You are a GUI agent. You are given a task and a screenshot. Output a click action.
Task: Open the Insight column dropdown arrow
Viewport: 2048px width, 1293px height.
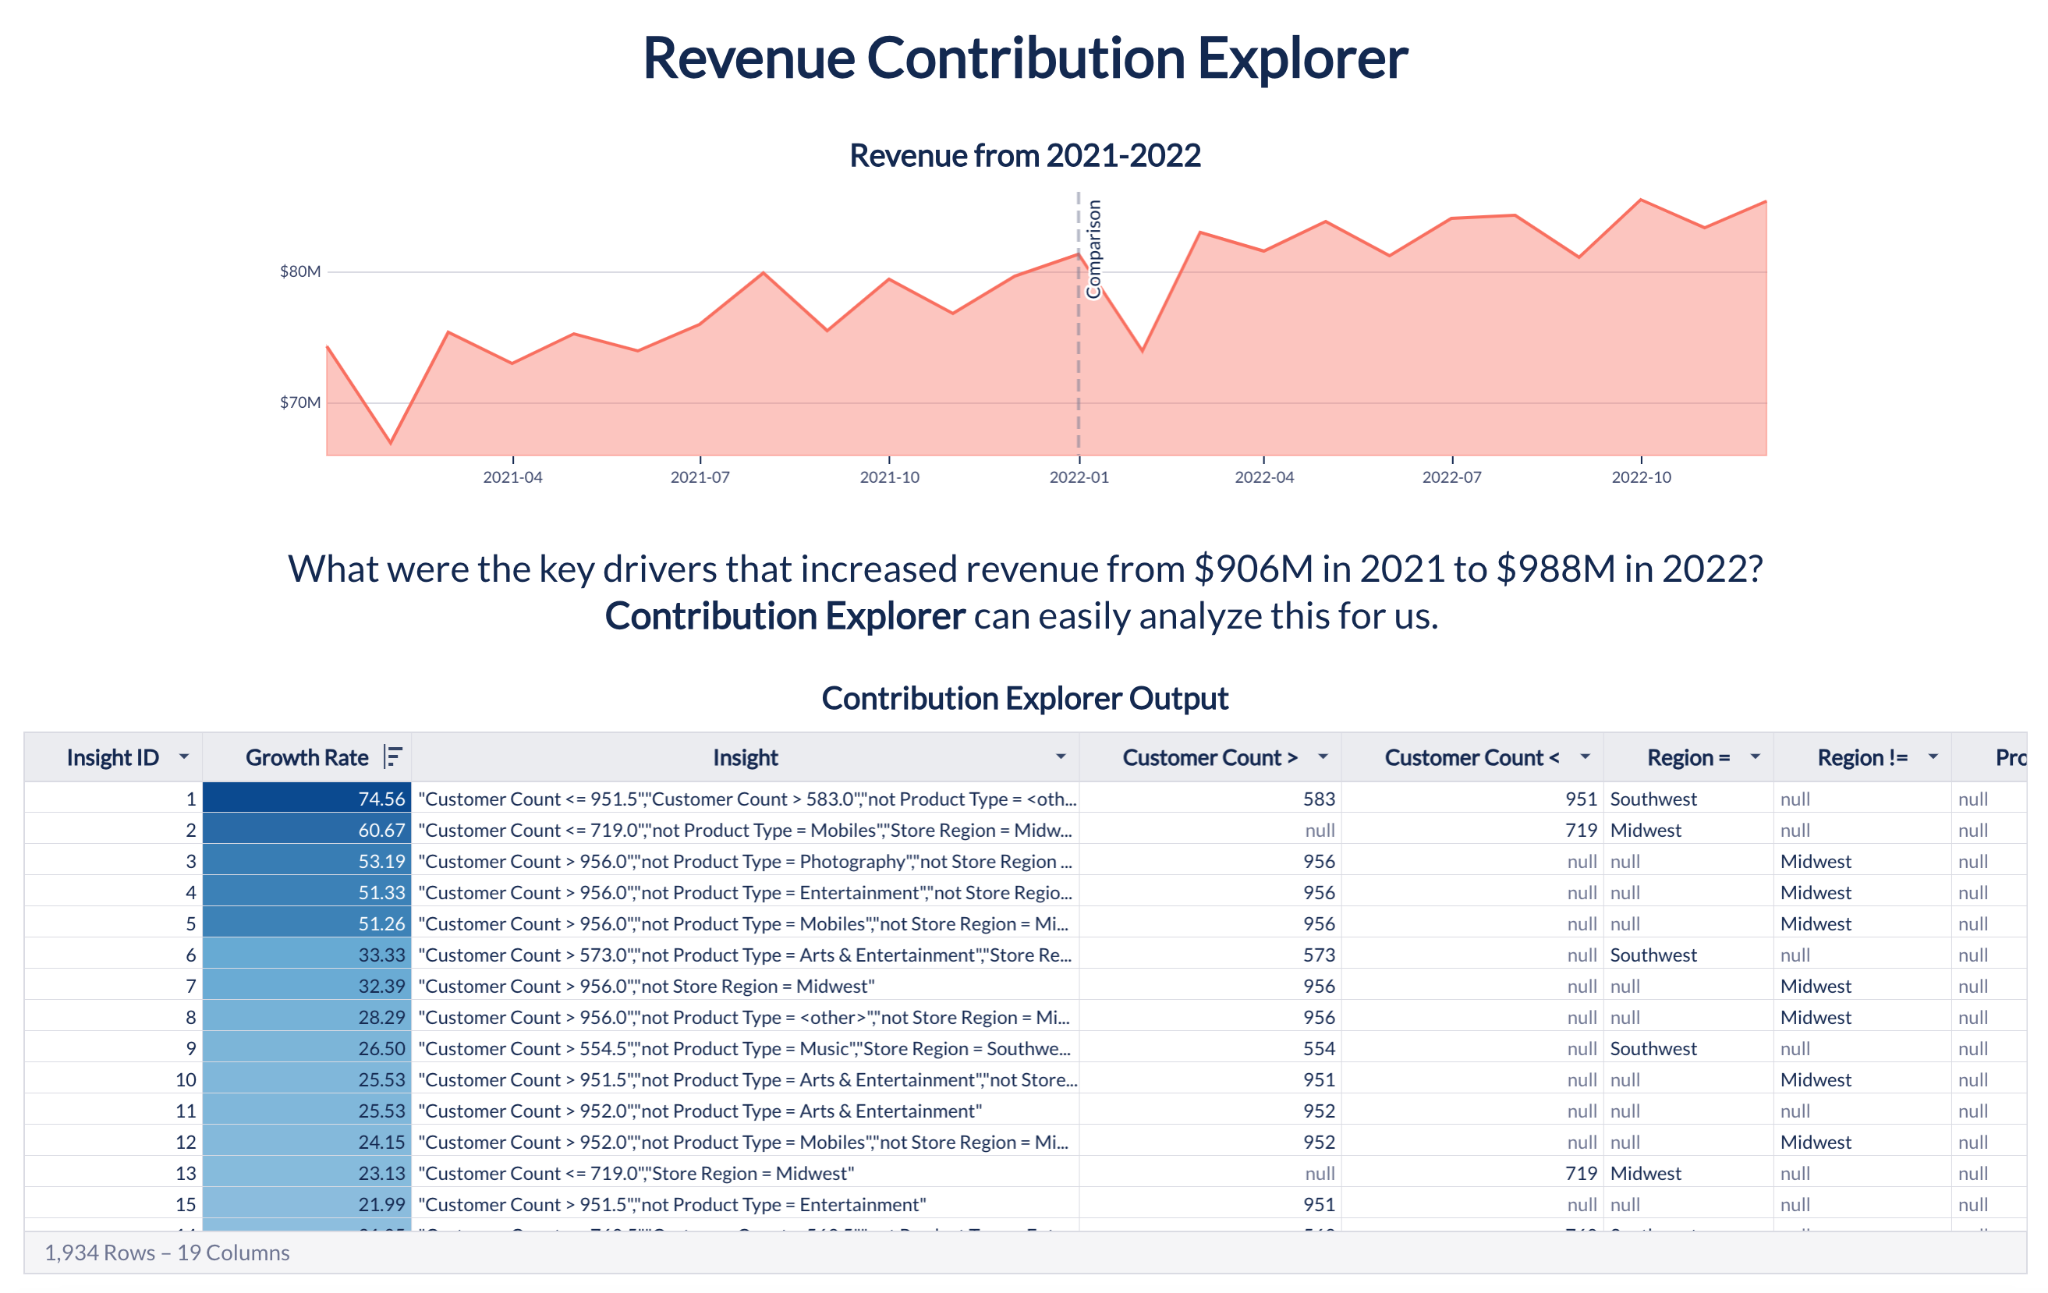[x=1060, y=757]
